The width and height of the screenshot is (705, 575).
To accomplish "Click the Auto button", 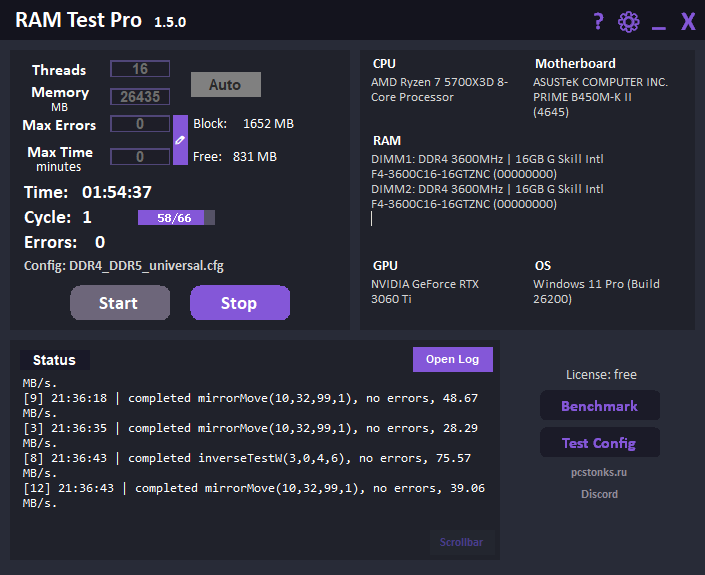I will point(226,85).
